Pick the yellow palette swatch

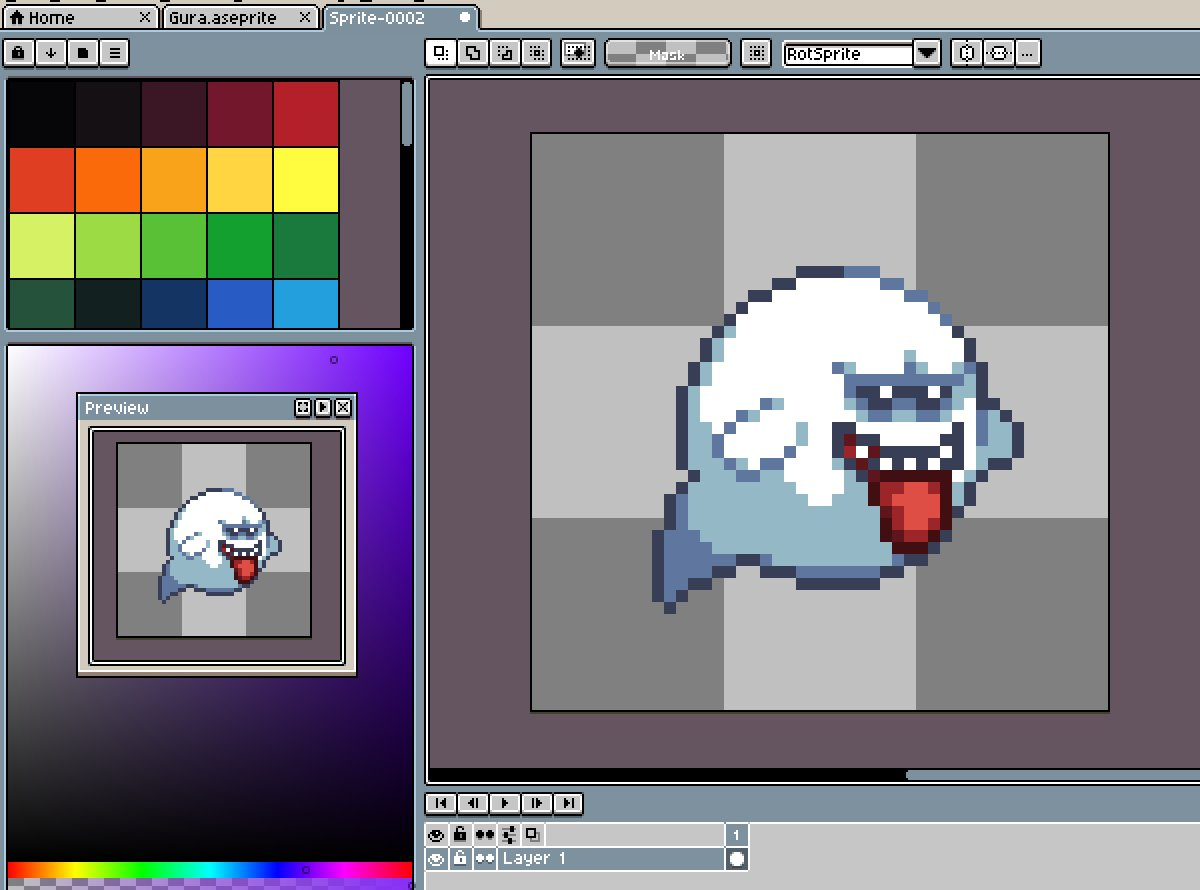[x=306, y=180]
